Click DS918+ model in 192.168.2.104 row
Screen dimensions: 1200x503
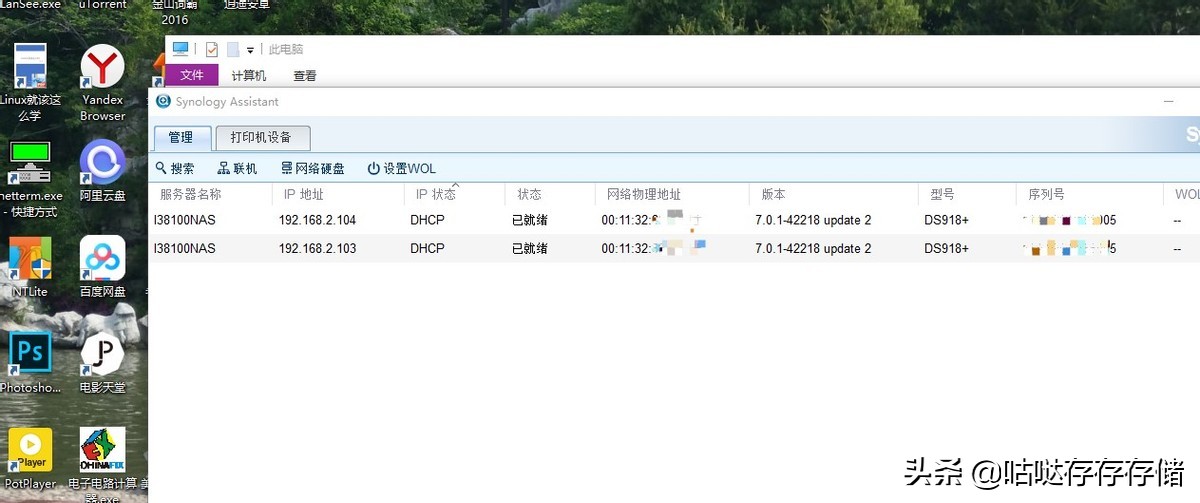946,220
